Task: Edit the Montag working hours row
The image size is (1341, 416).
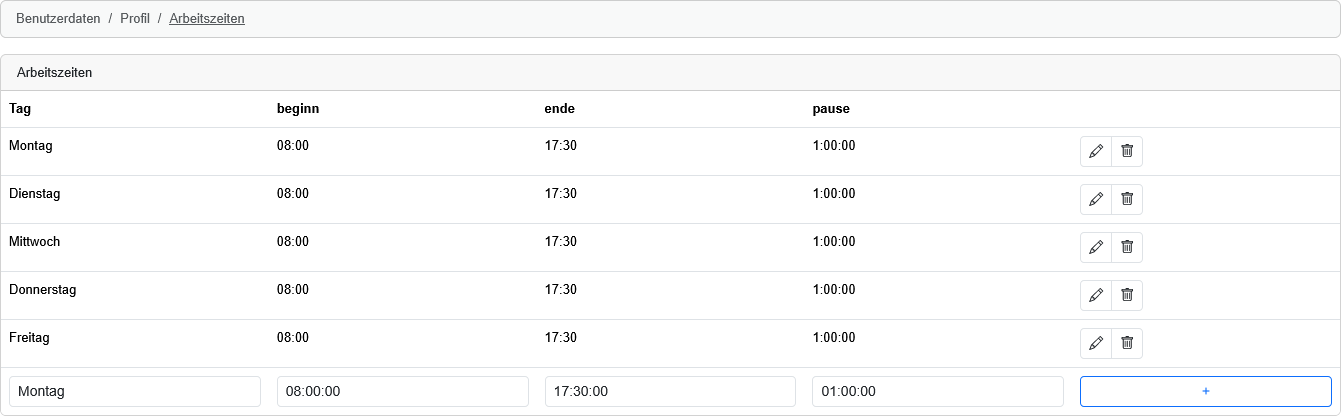Action: pyautogui.click(x=1096, y=151)
